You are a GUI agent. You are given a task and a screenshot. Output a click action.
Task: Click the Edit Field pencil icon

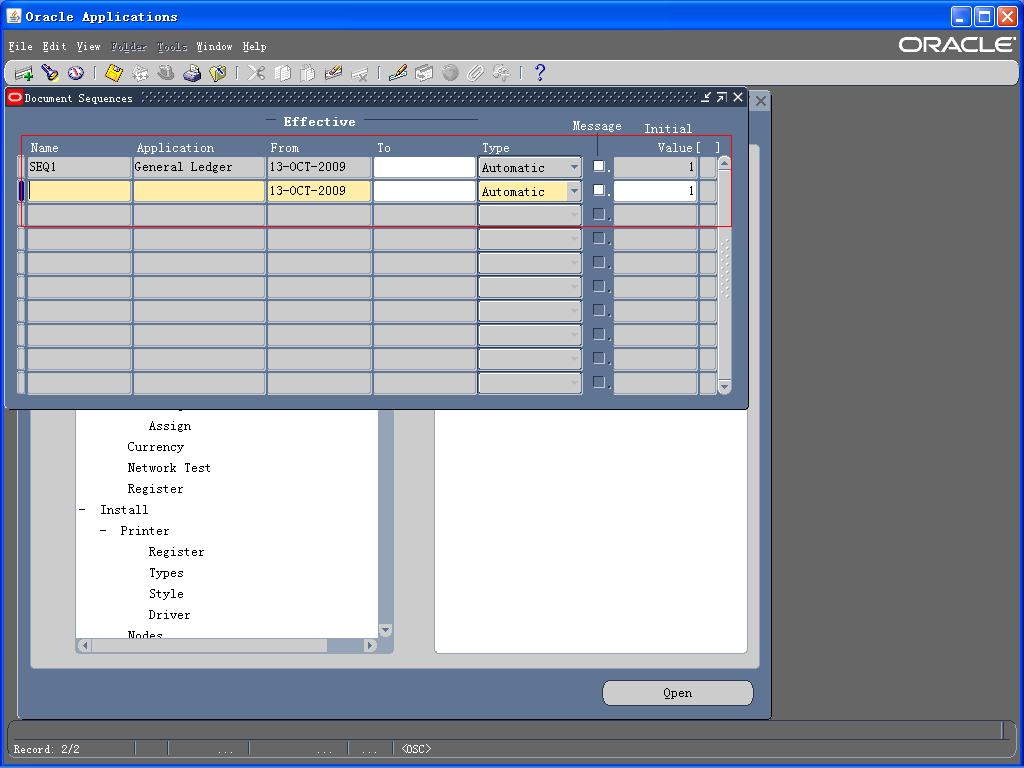[398, 73]
